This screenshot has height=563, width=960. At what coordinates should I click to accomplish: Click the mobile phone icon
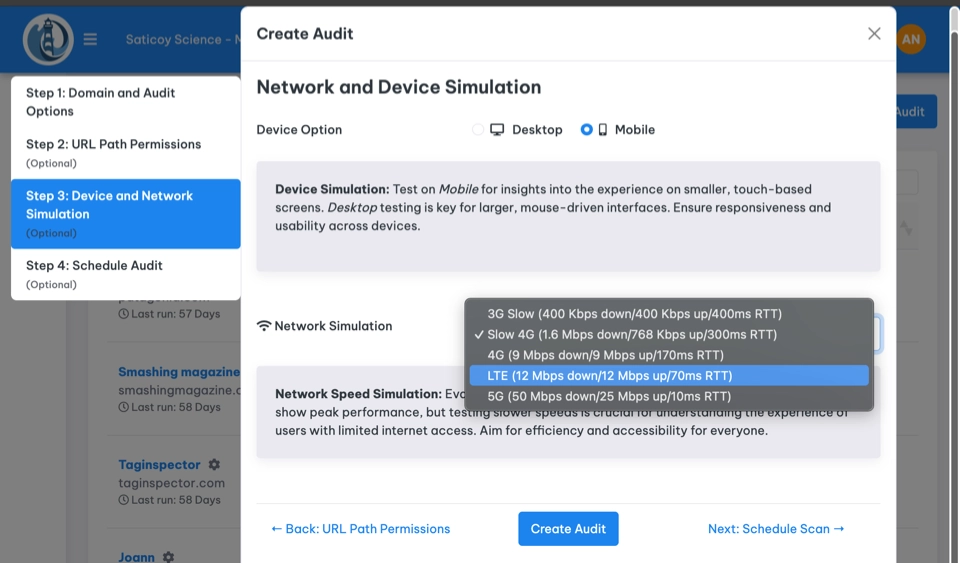point(603,130)
